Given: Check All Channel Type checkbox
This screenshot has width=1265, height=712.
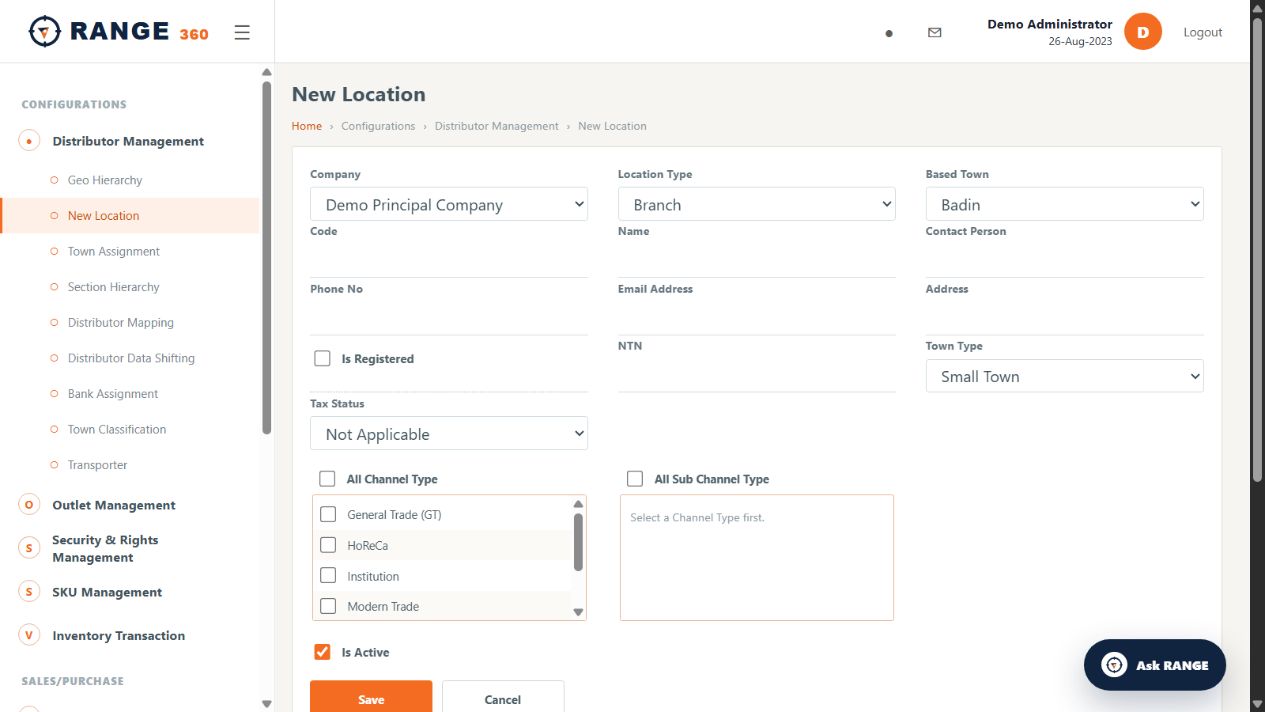Looking at the screenshot, I should tap(327, 479).
